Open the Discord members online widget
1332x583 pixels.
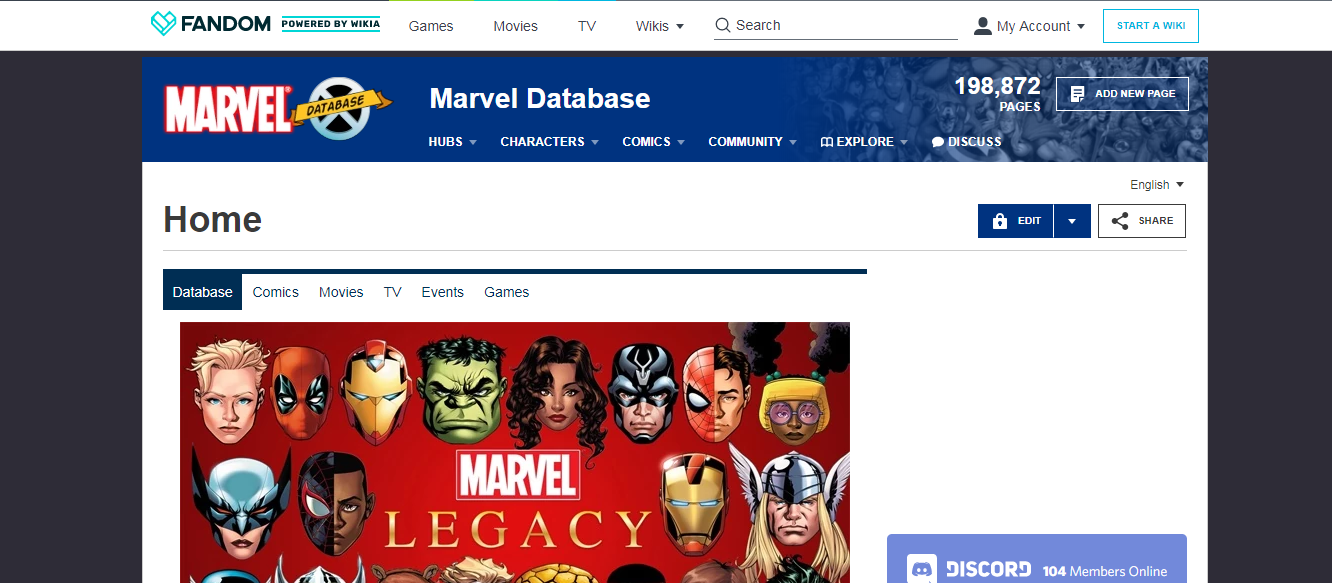[1037, 559]
